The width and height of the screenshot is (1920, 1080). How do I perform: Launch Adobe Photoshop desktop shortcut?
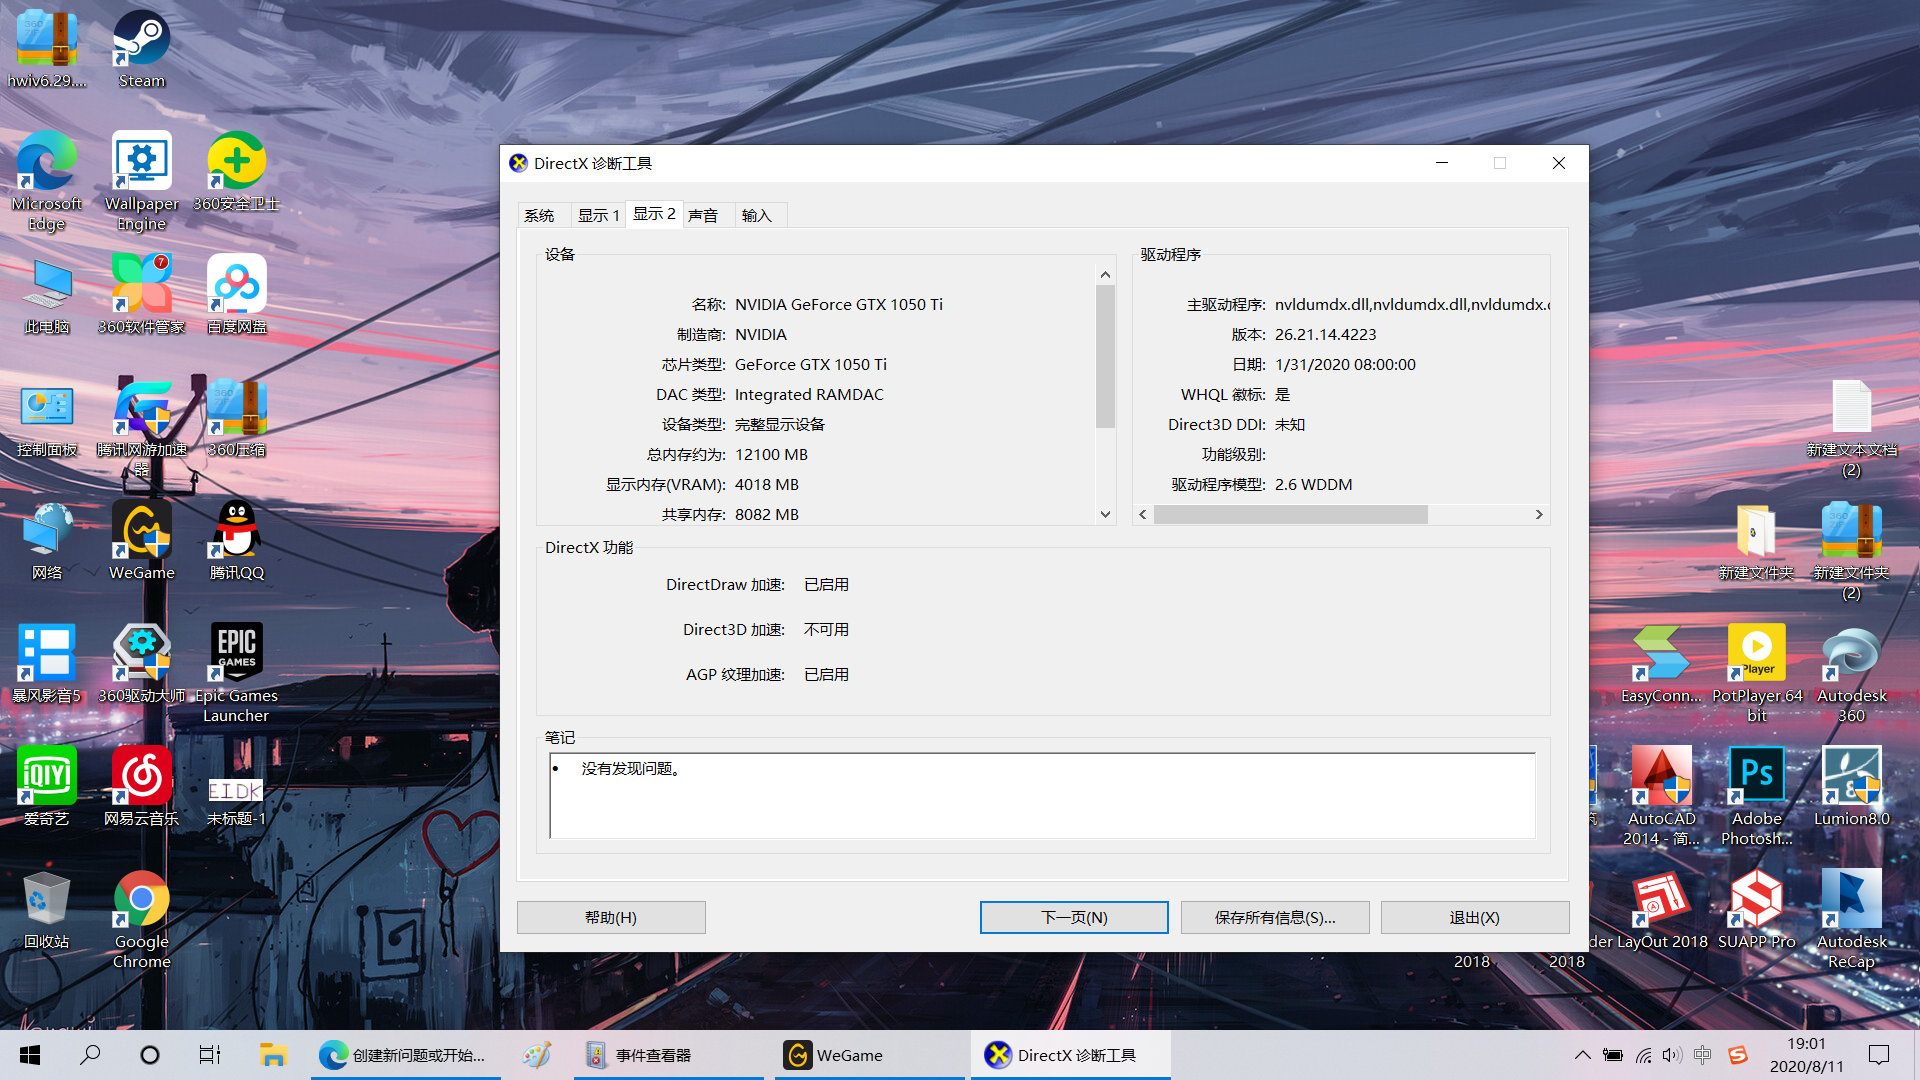click(x=1757, y=797)
